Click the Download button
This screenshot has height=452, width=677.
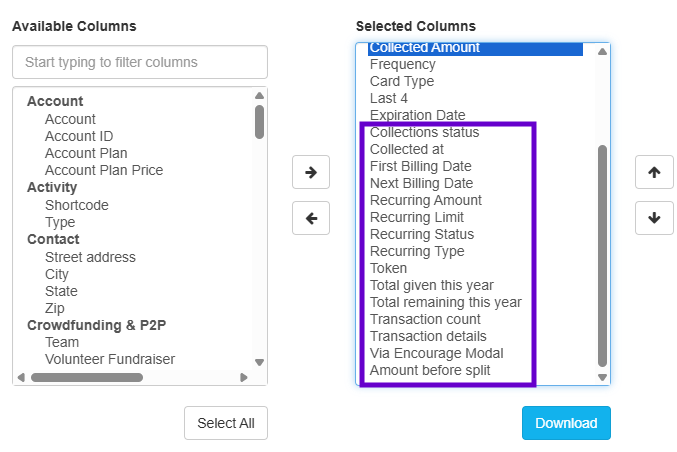click(566, 423)
